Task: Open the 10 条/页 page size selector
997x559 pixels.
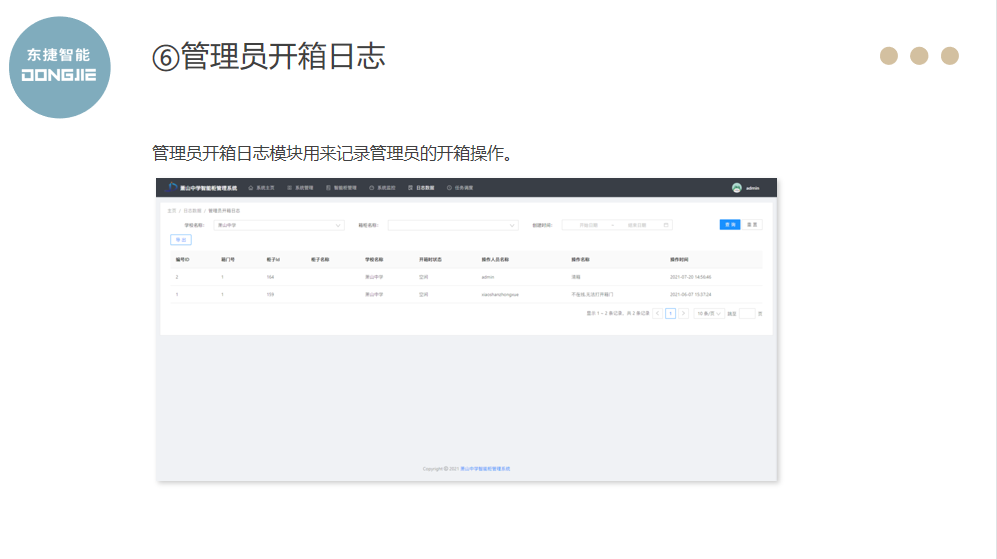Action: tap(709, 313)
